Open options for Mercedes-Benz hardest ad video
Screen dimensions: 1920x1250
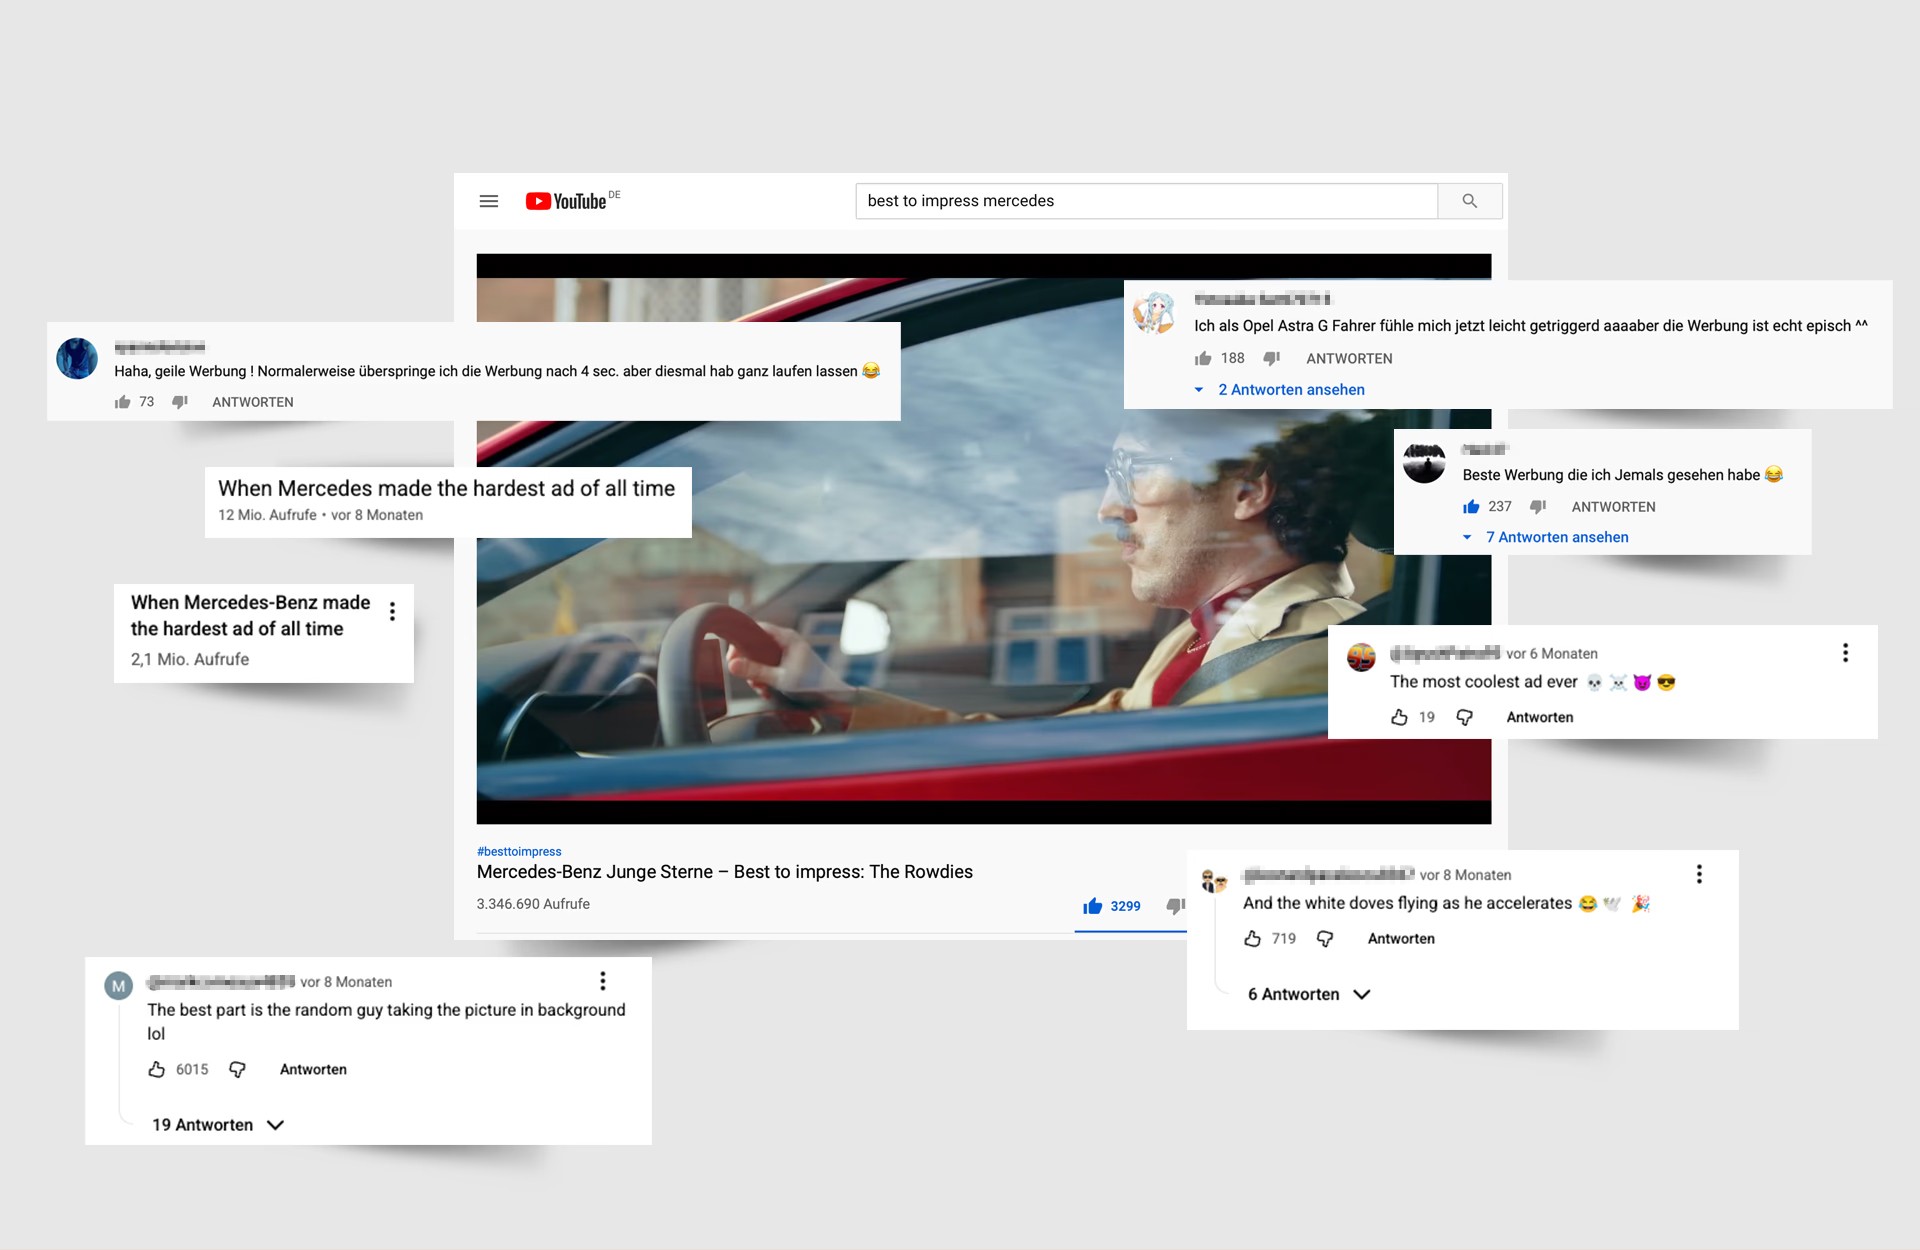coord(392,611)
